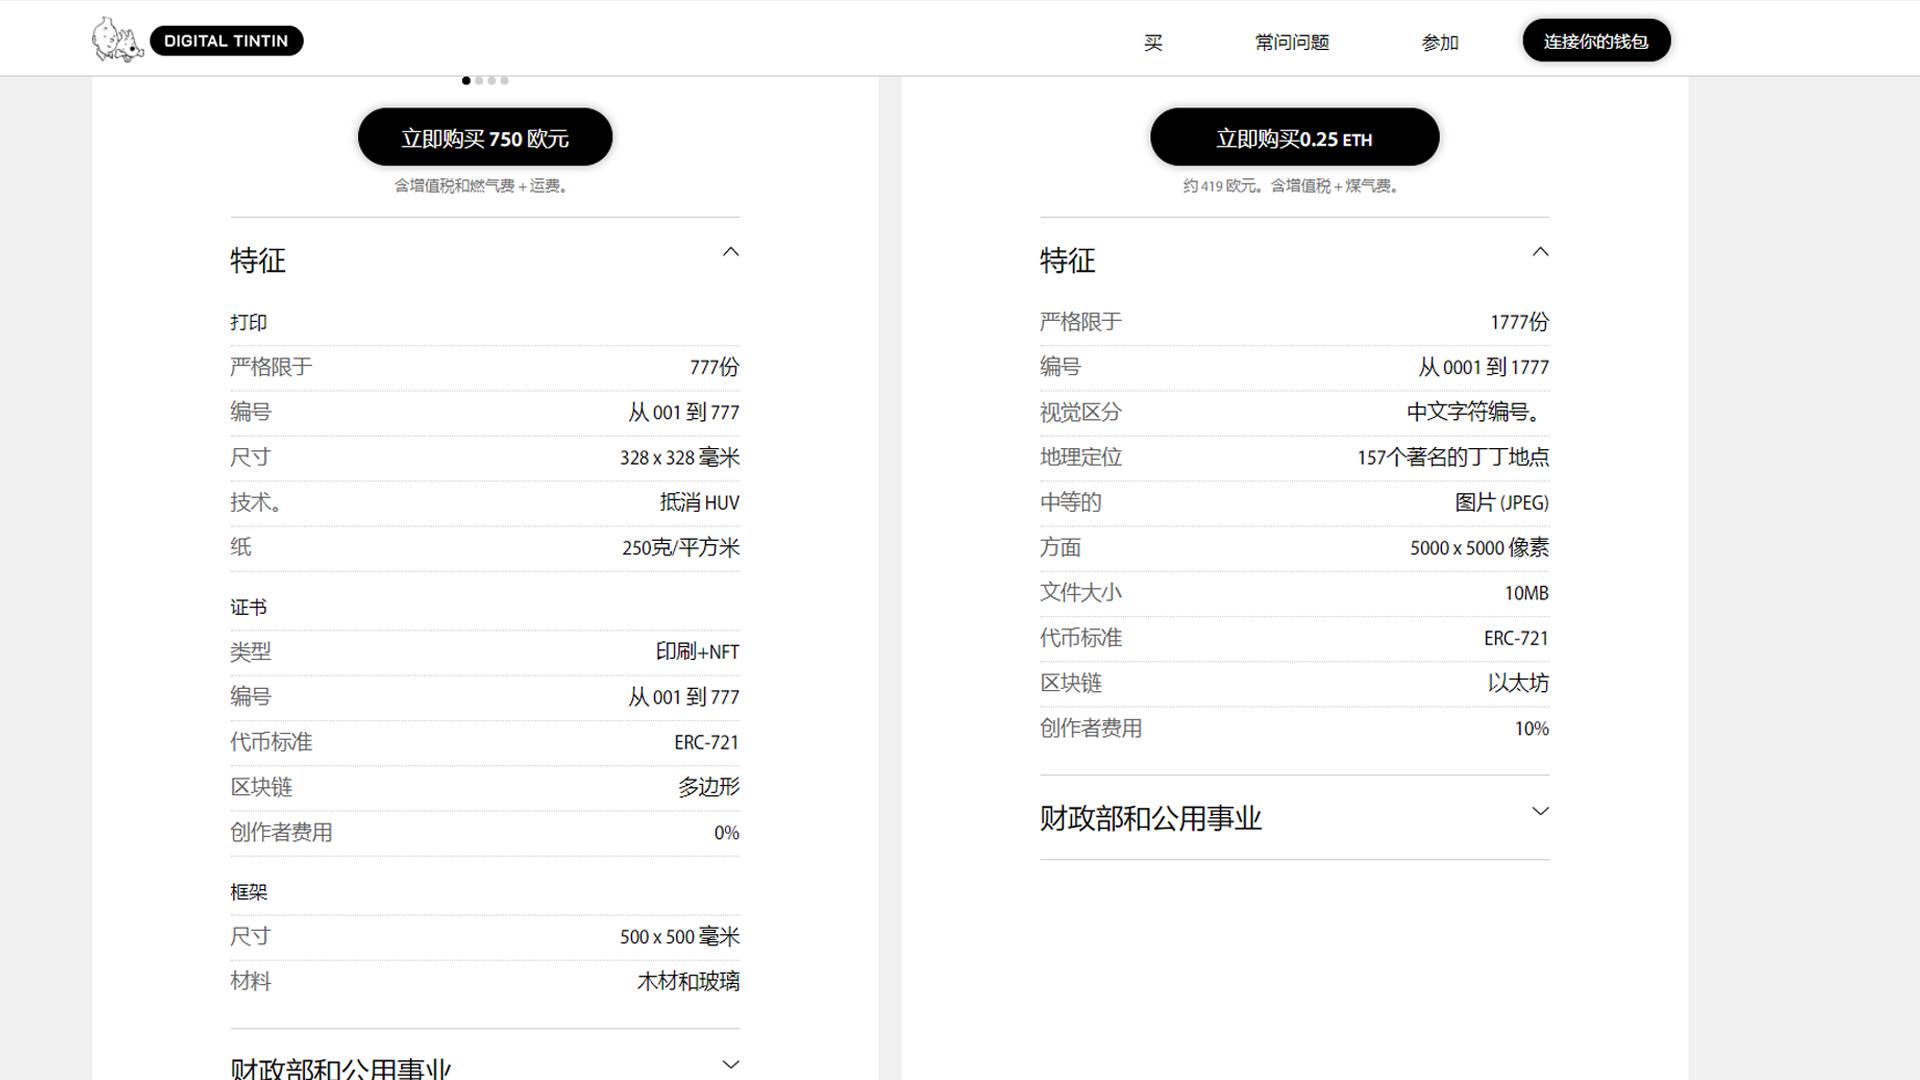Open the 买 menu item
The width and height of the screenshot is (1920, 1080).
1152,43
